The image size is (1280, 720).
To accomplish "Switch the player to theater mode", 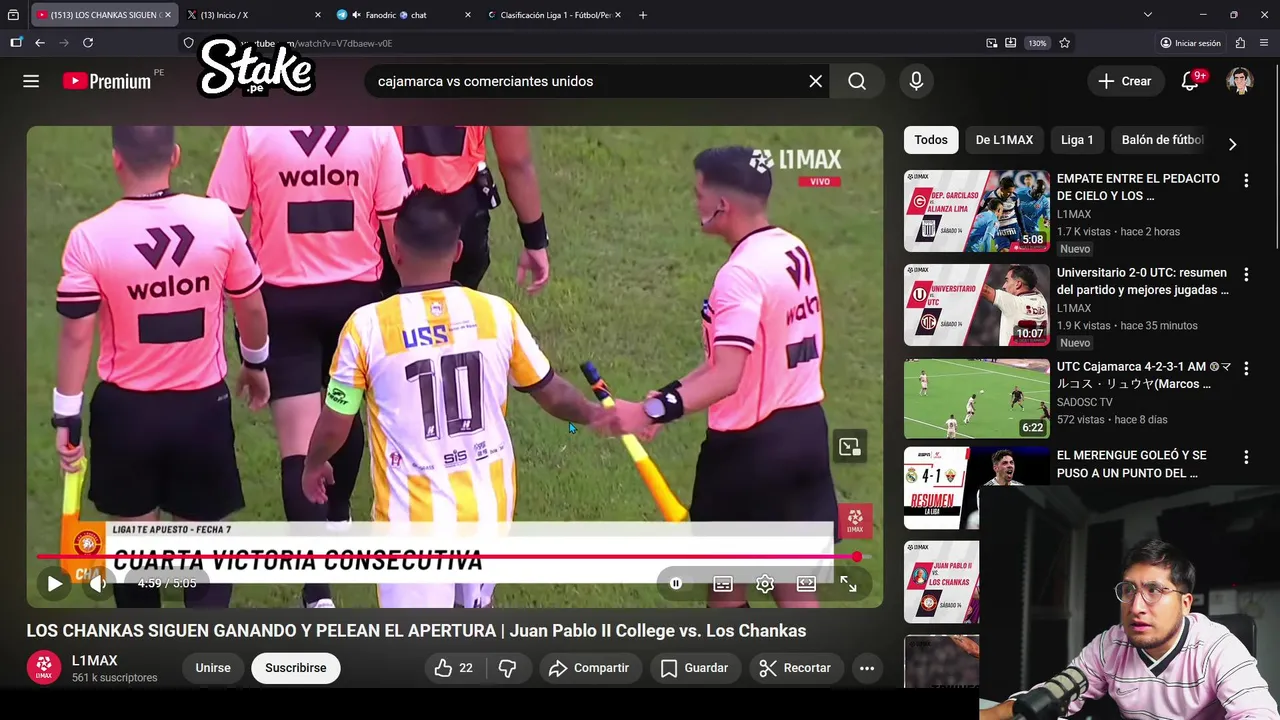I will coord(806,583).
